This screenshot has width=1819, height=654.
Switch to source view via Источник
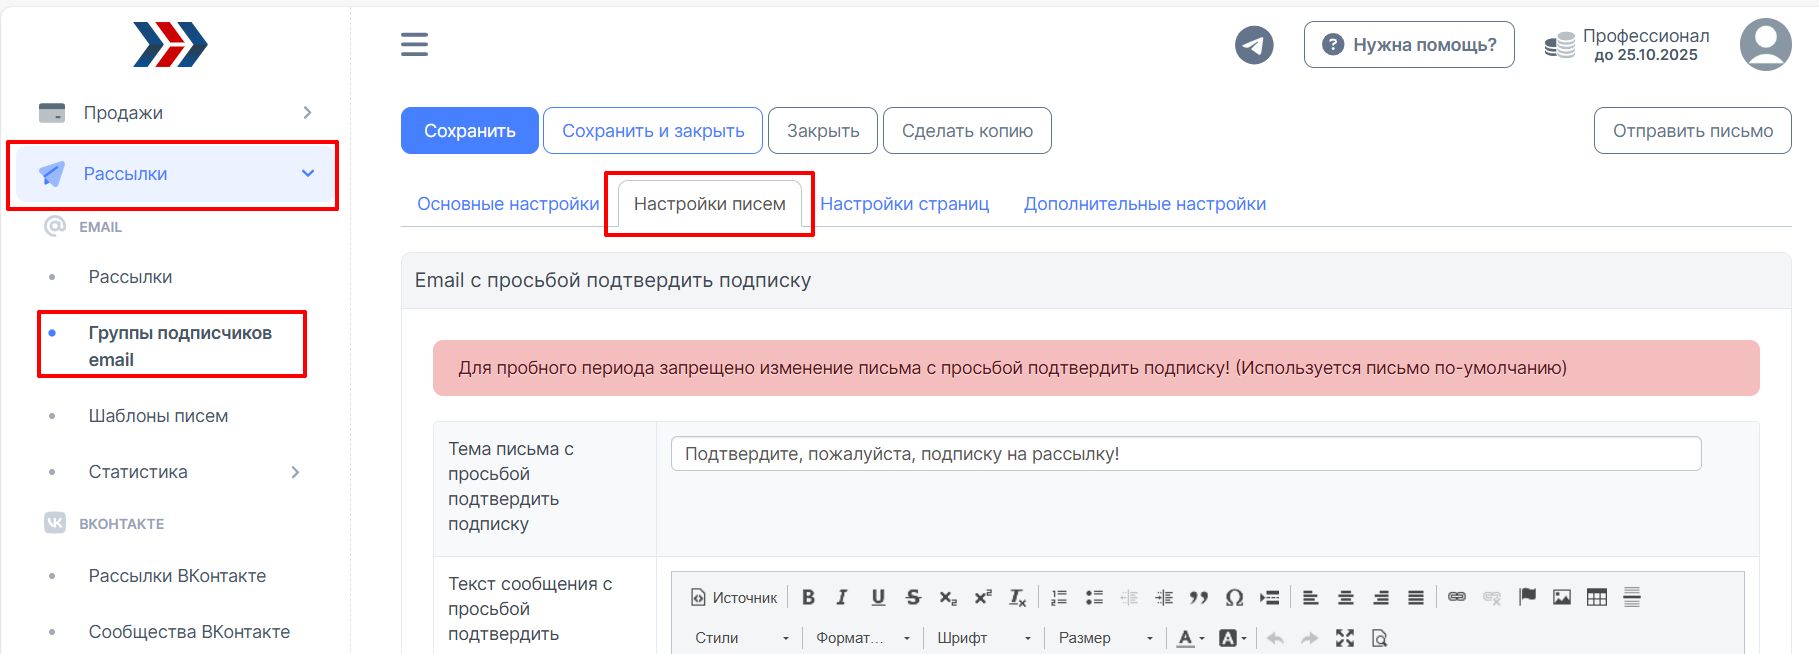coord(734,597)
